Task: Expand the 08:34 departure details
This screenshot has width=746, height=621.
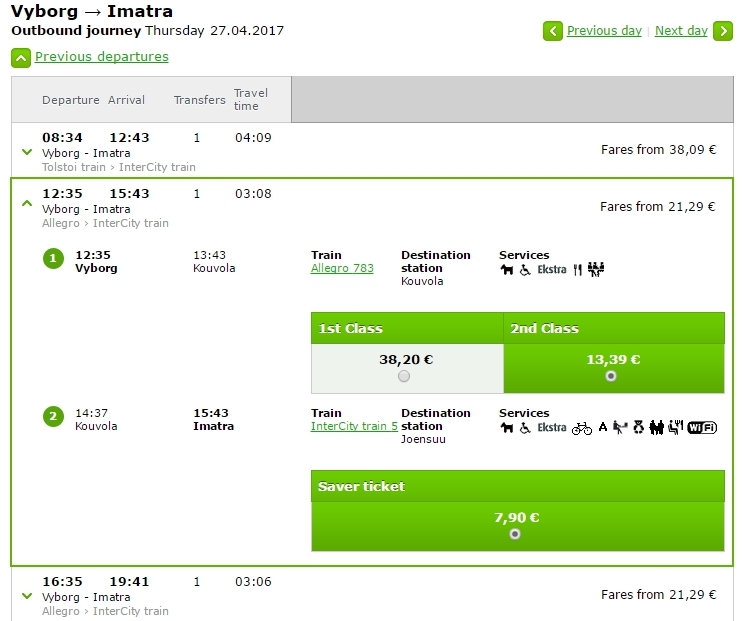Action: [27, 152]
